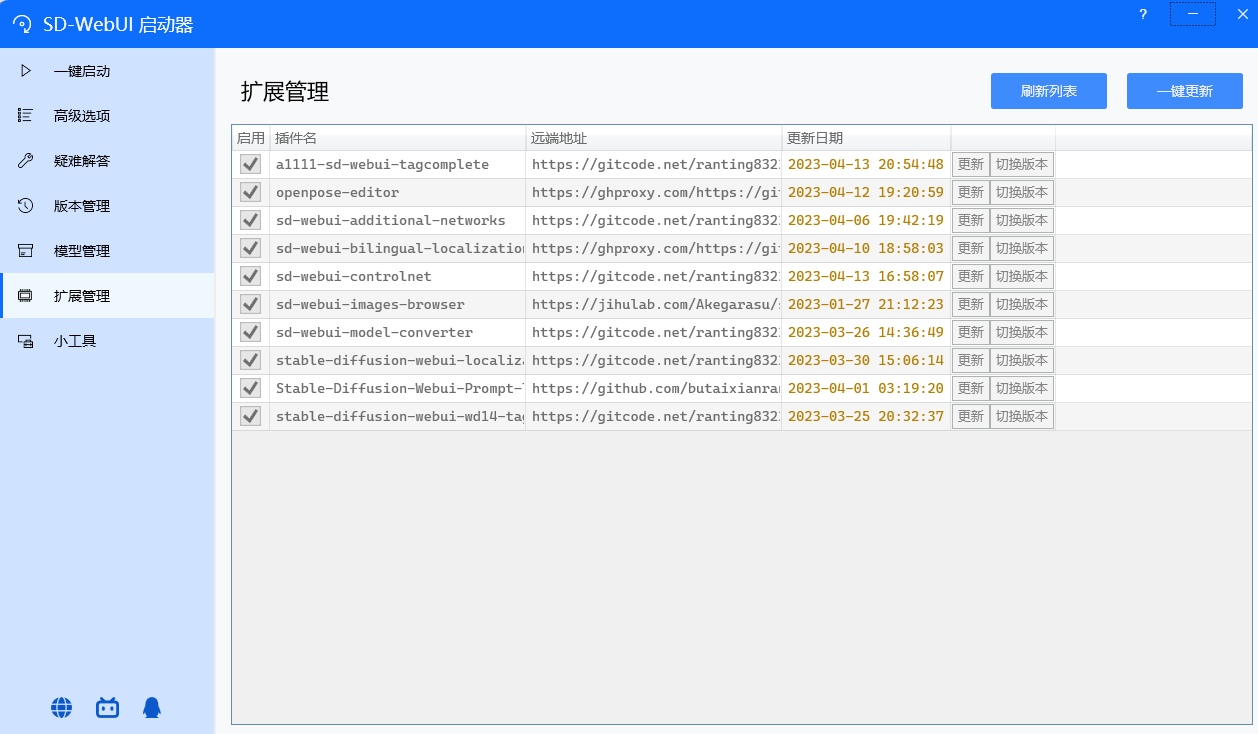1258x734 pixels.
Task: Select the openpose-editor plugin name
Action: [338, 192]
